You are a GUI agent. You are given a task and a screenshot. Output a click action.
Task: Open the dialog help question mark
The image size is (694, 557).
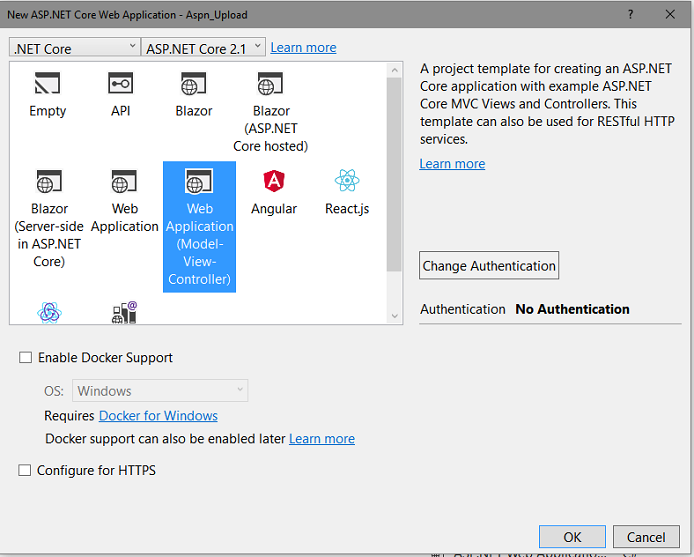coord(630,15)
